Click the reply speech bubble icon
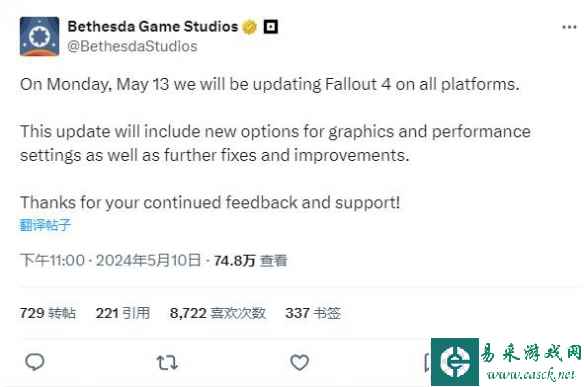The width and height of the screenshot is (584, 387). click(35, 362)
